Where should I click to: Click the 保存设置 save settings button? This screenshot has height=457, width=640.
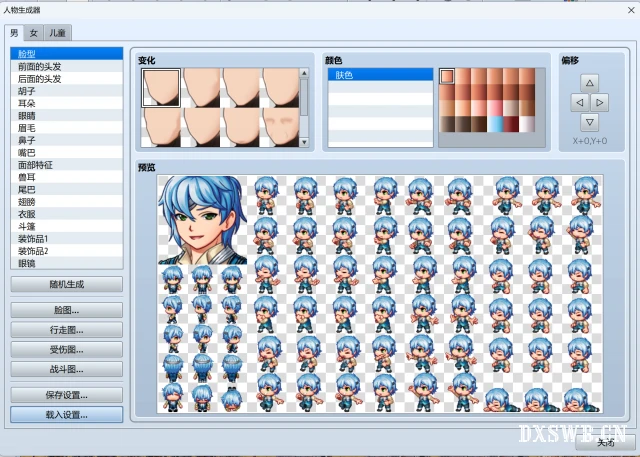pos(67,395)
